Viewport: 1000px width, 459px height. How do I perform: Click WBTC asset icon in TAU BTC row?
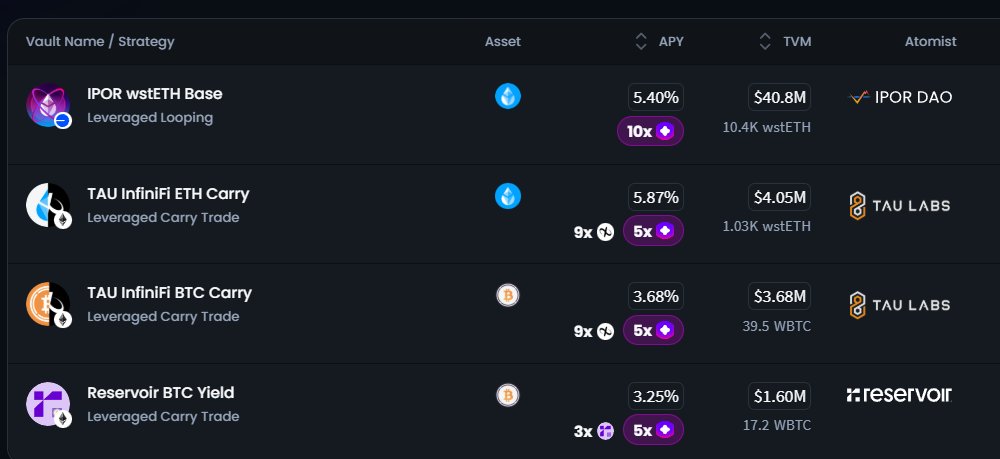[x=508, y=295]
